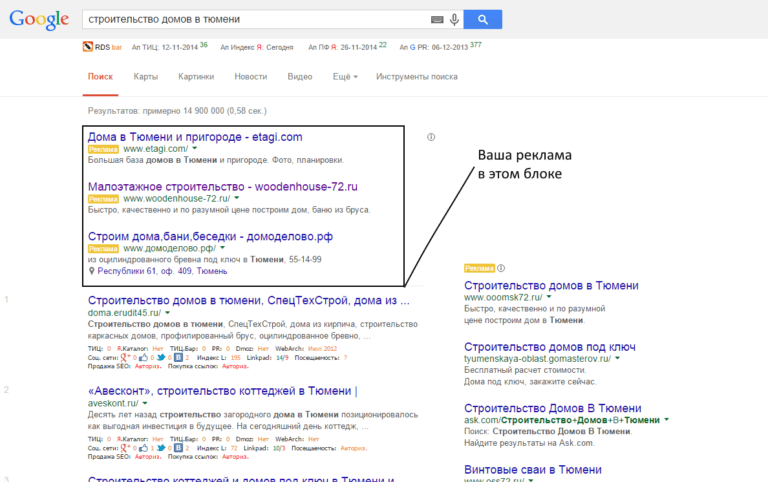Select the Поиск tab
The width and height of the screenshot is (768, 482).
click(x=100, y=77)
